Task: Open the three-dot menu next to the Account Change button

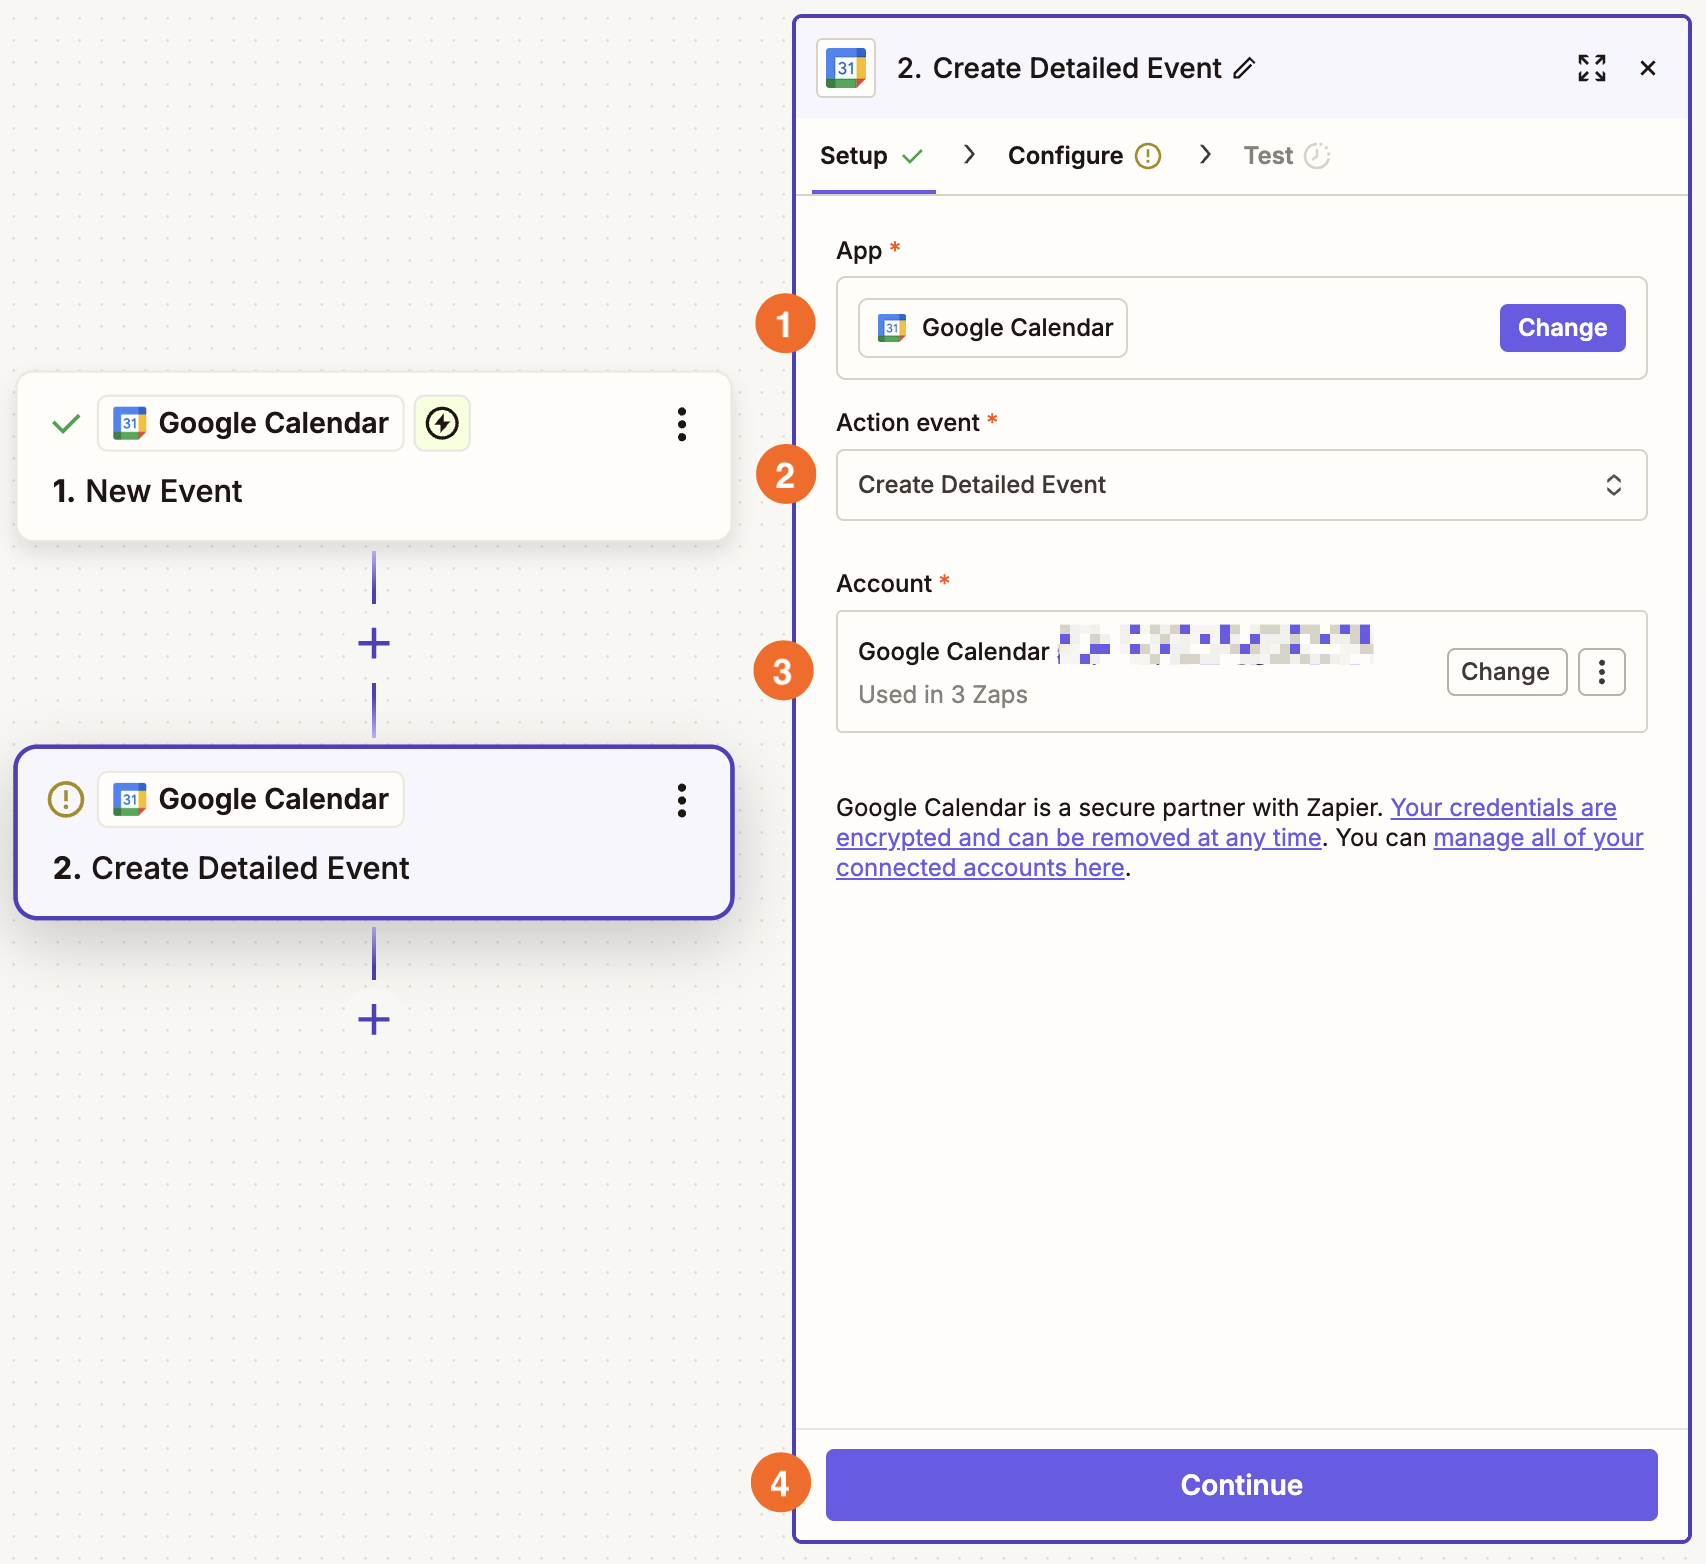Action: point(1601,672)
